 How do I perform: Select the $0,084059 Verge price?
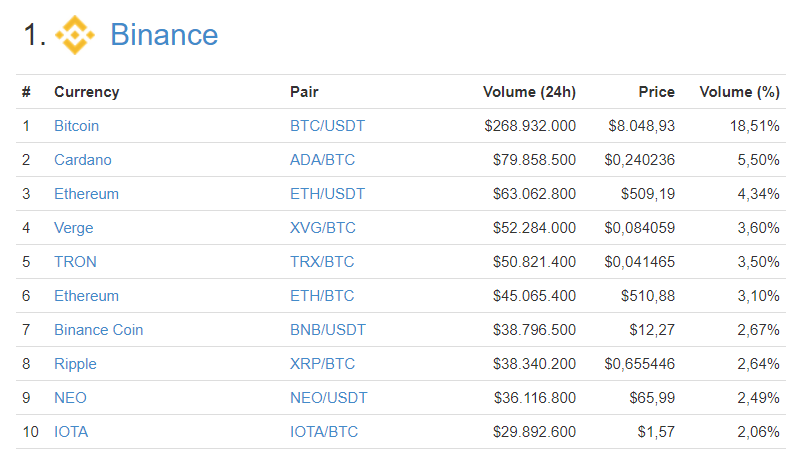click(640, 228)
